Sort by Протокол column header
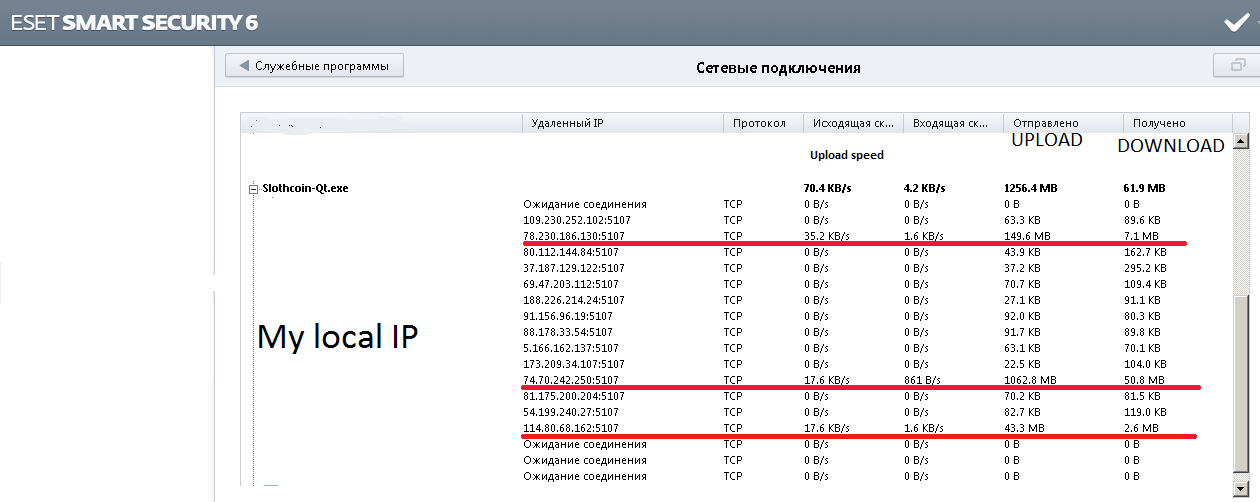 point(763,123)
